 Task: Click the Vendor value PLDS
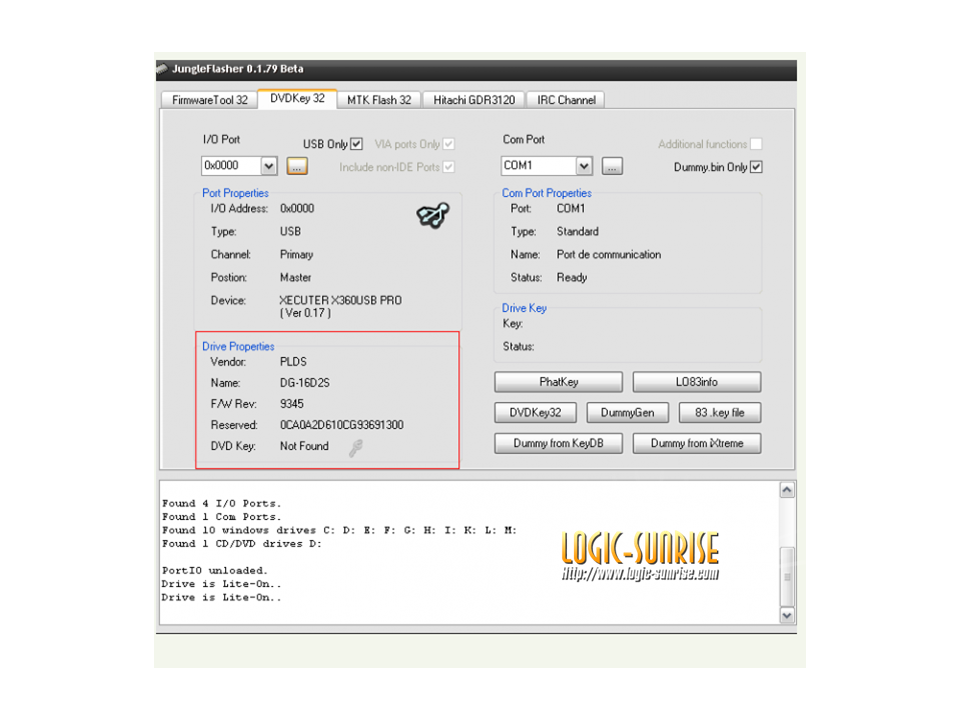[293, 362]
